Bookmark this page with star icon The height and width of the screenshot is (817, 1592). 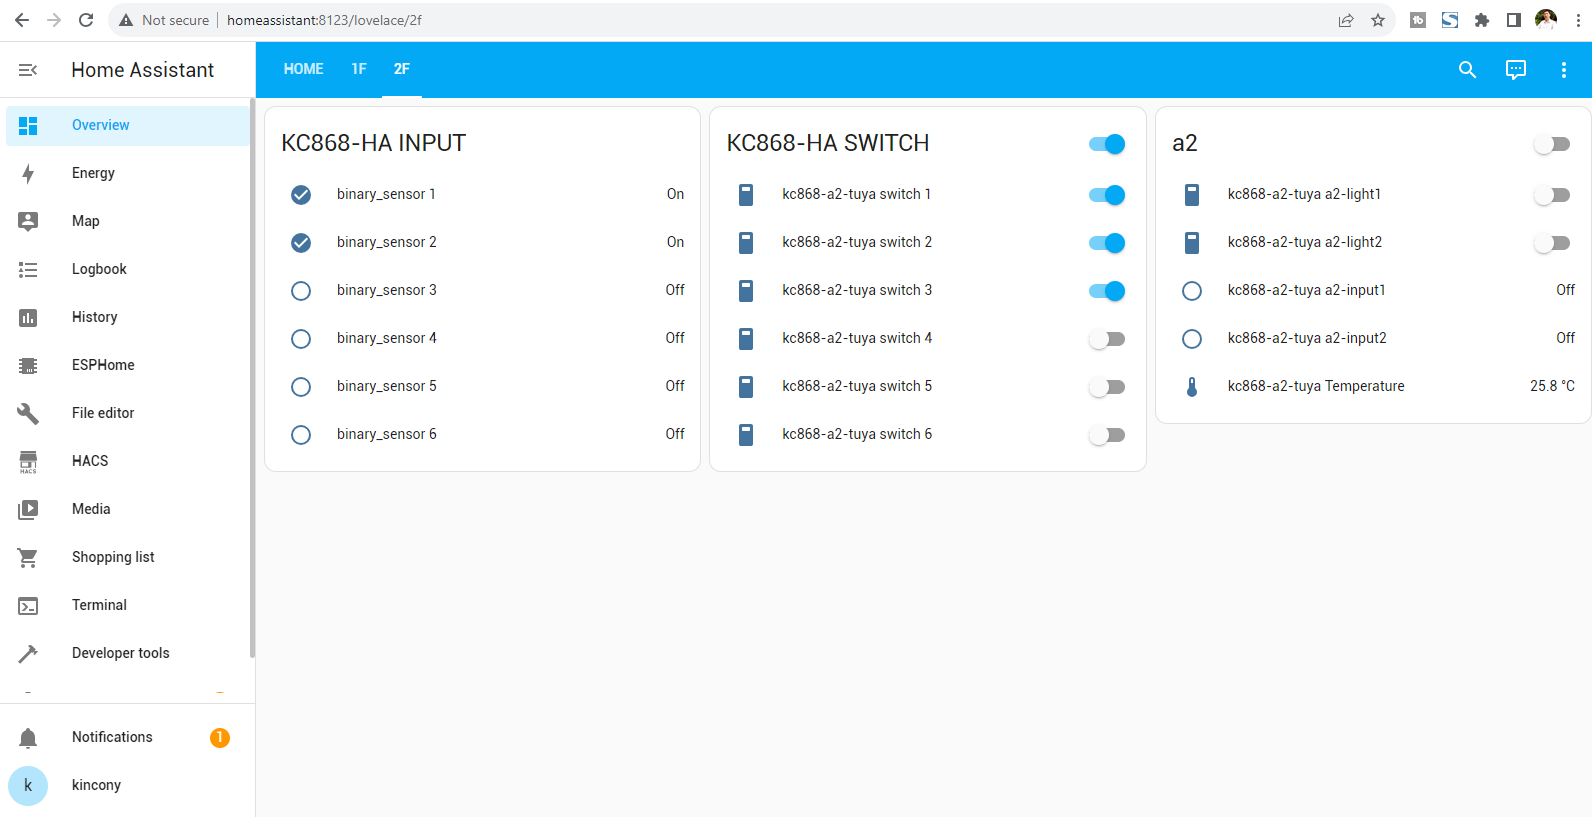click(x=1378, y=20)
